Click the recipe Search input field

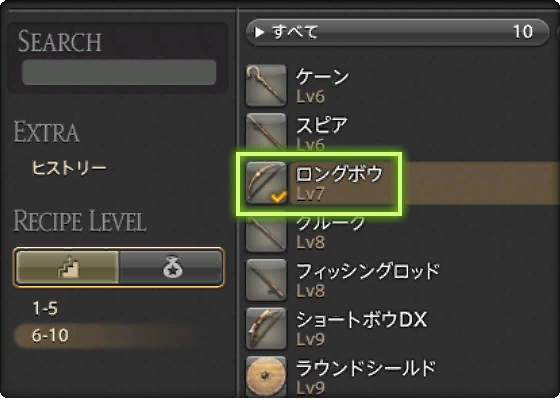[x=119, y=72]
